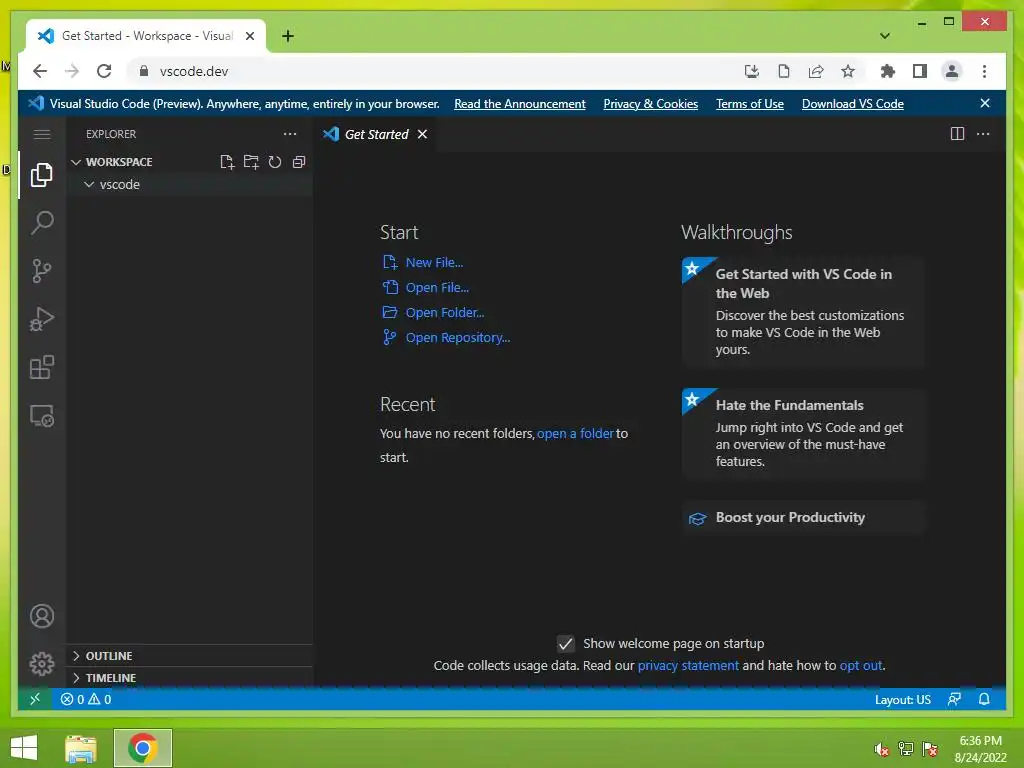Open Read the Announcement link
Image resolution: width=1024 pixels, height=768 pixels.
coord(520,104)
